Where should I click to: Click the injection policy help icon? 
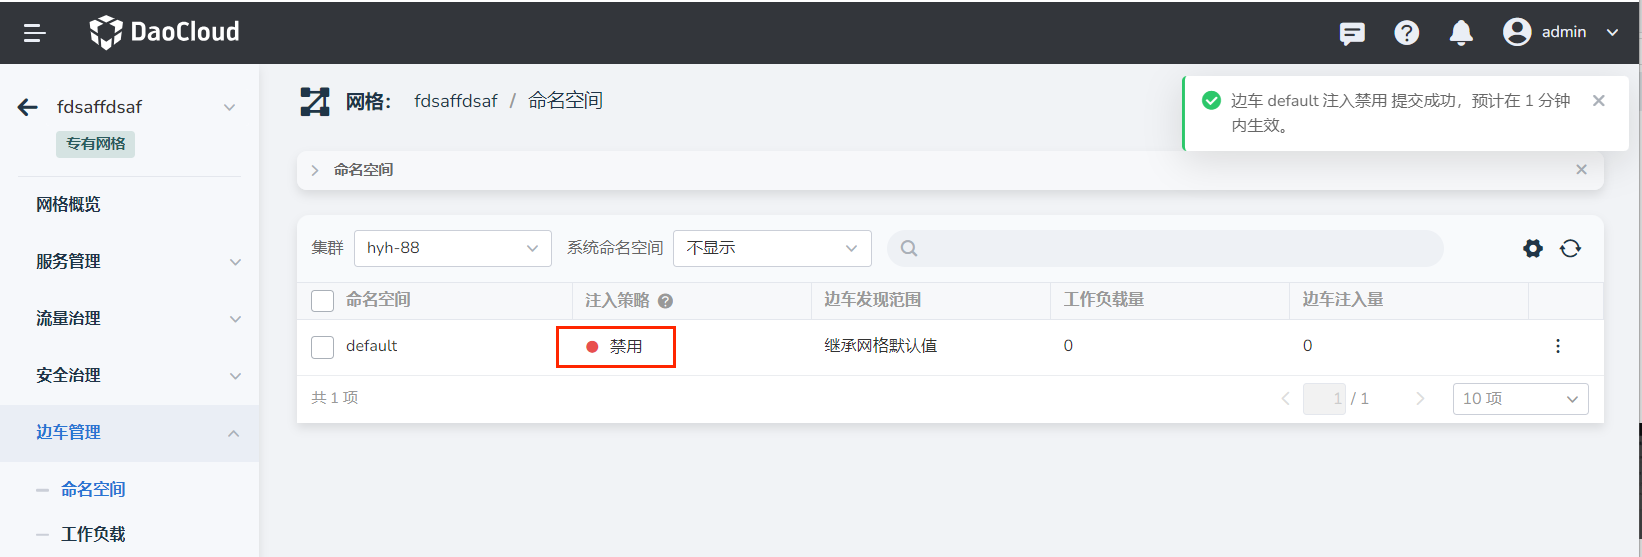tap(665, 301)
